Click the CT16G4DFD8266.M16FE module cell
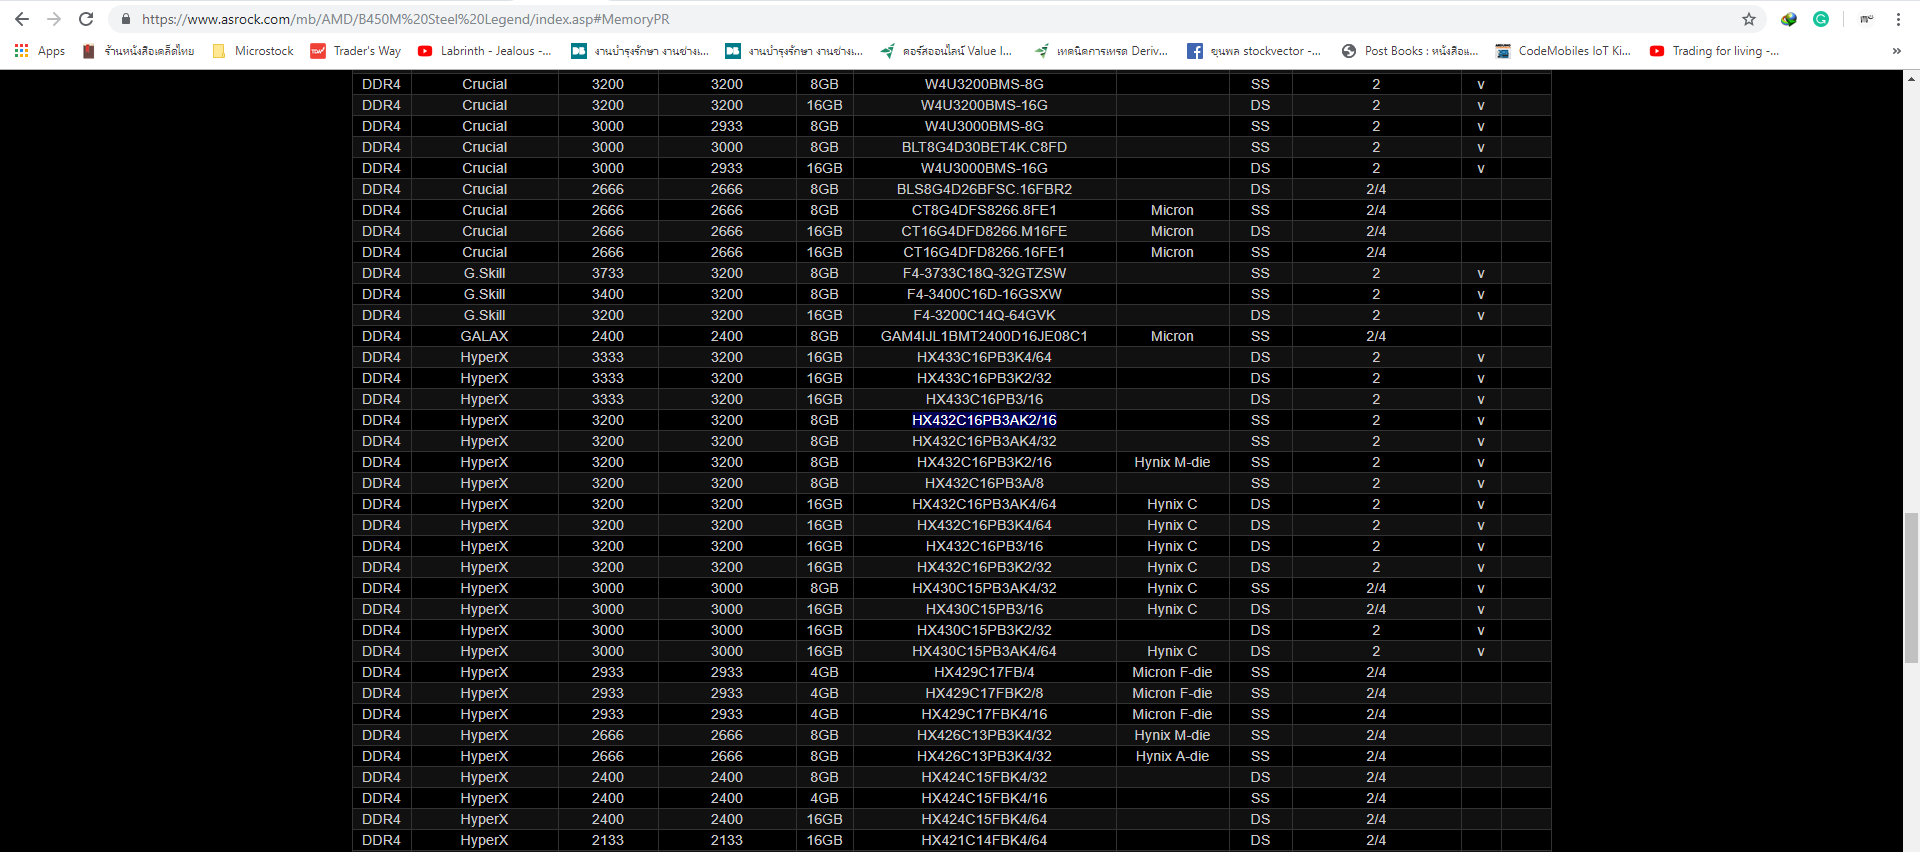Screen dimensions: 1920x852 984,231
